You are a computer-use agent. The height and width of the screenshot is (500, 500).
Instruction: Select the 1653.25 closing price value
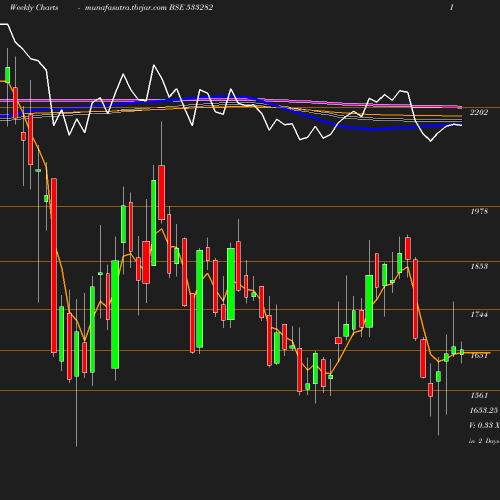[x=484, y=410]
